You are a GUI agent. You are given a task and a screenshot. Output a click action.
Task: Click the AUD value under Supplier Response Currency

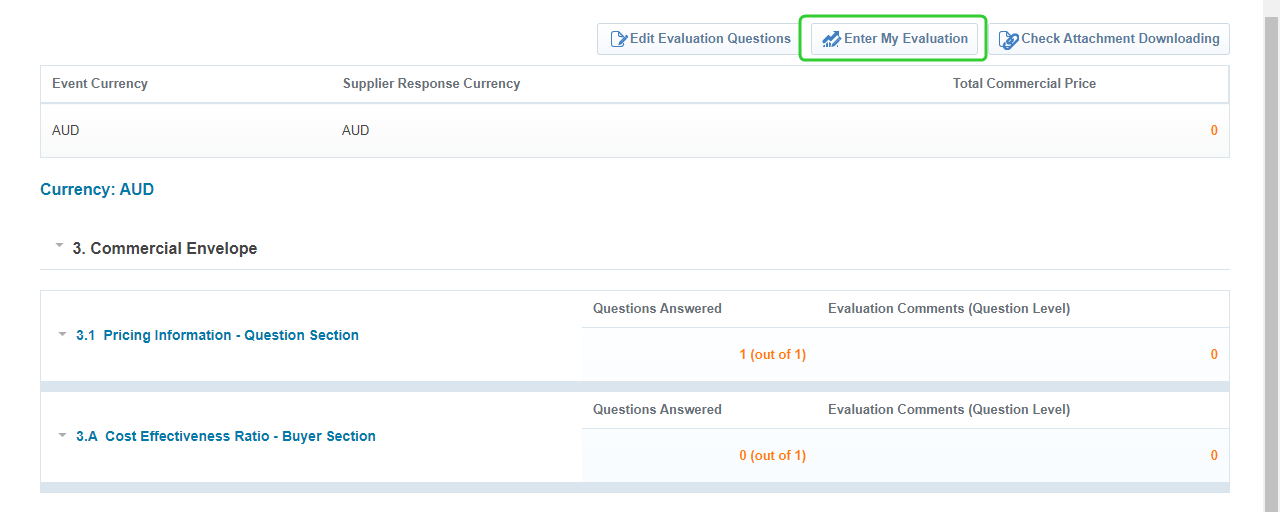355,130
